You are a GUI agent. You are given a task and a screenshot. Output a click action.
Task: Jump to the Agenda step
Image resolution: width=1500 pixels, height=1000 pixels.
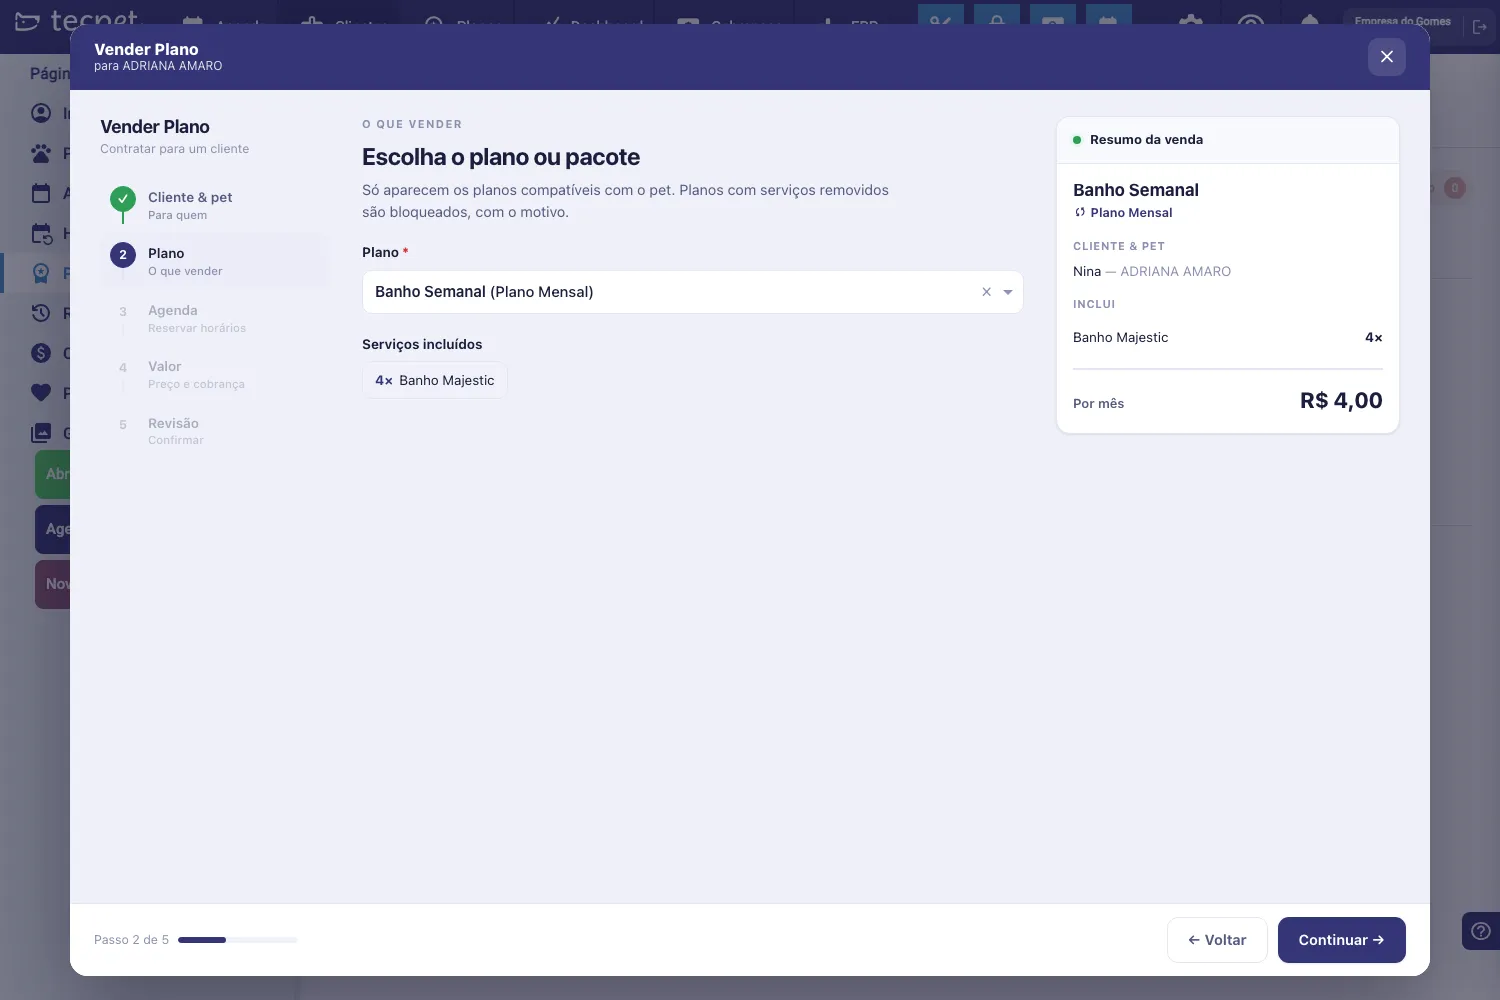click(212, 318)
